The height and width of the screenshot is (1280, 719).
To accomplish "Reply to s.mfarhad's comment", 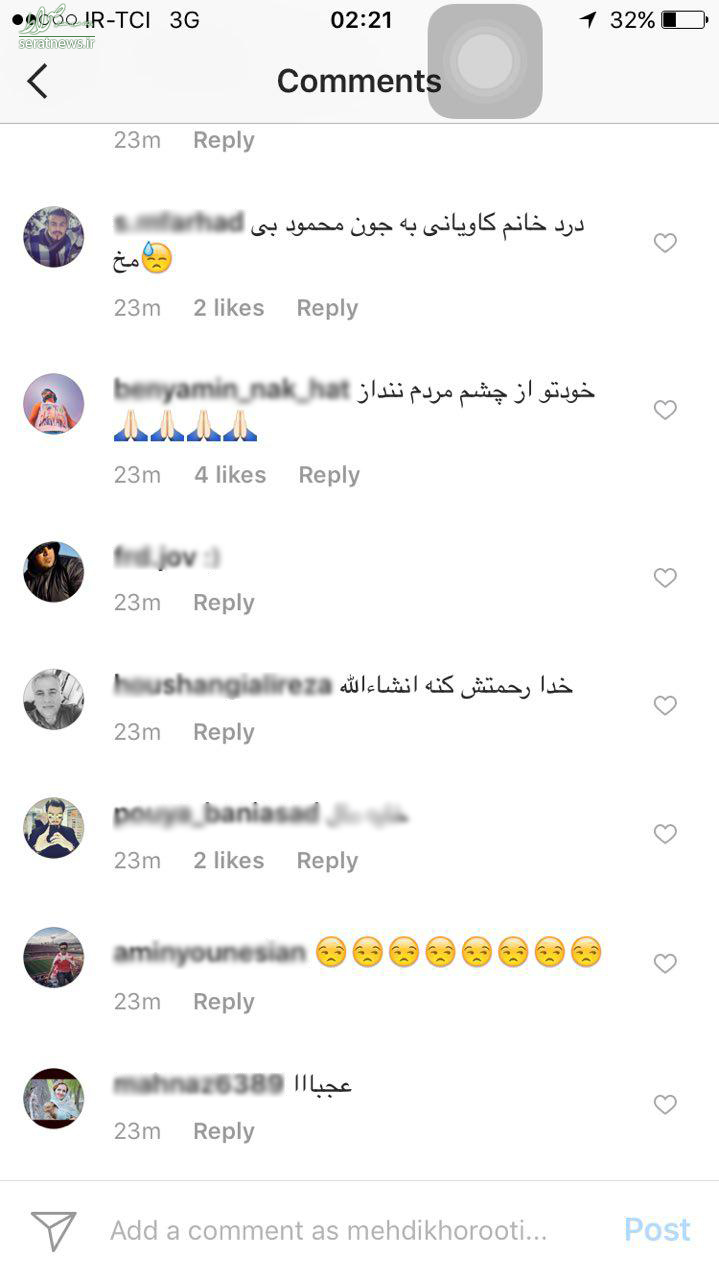I will [327, 308].
